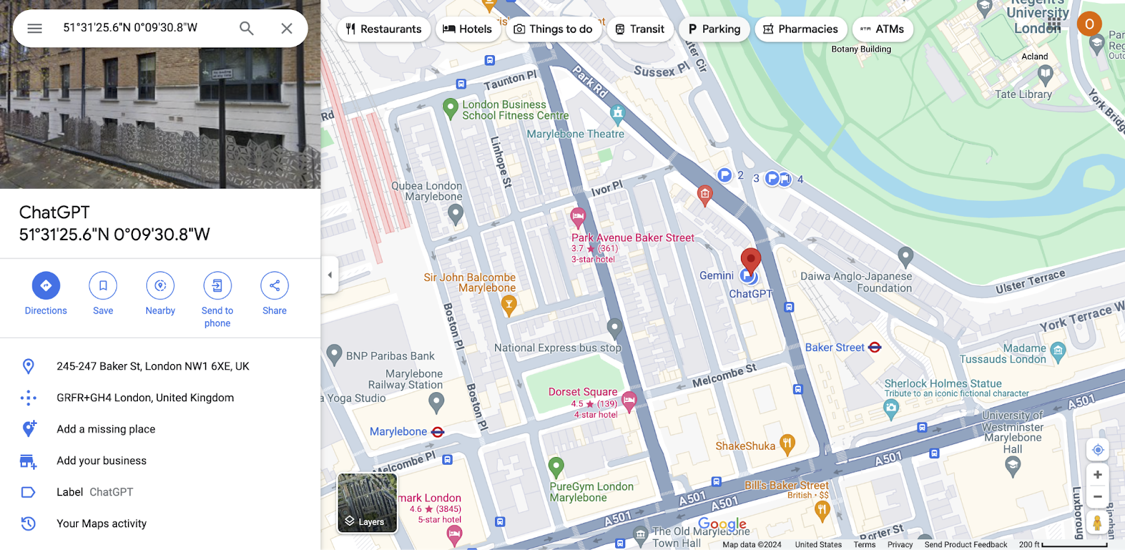
Task: Click the Qubea London Marylebone pin
Action: [455, 213]
